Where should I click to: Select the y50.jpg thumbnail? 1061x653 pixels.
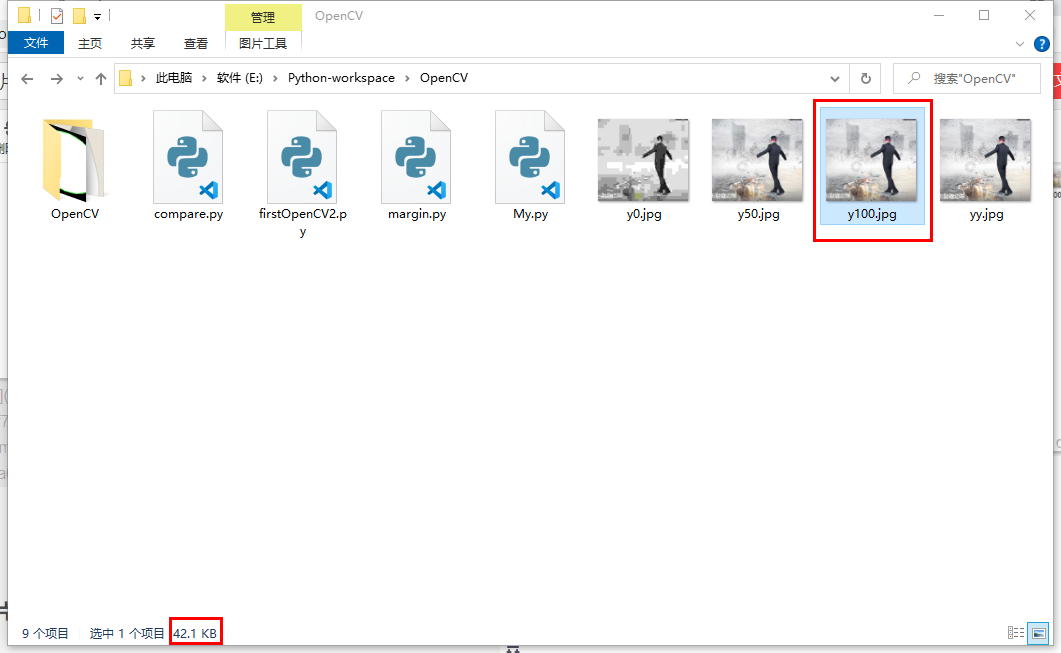(757, 160)
